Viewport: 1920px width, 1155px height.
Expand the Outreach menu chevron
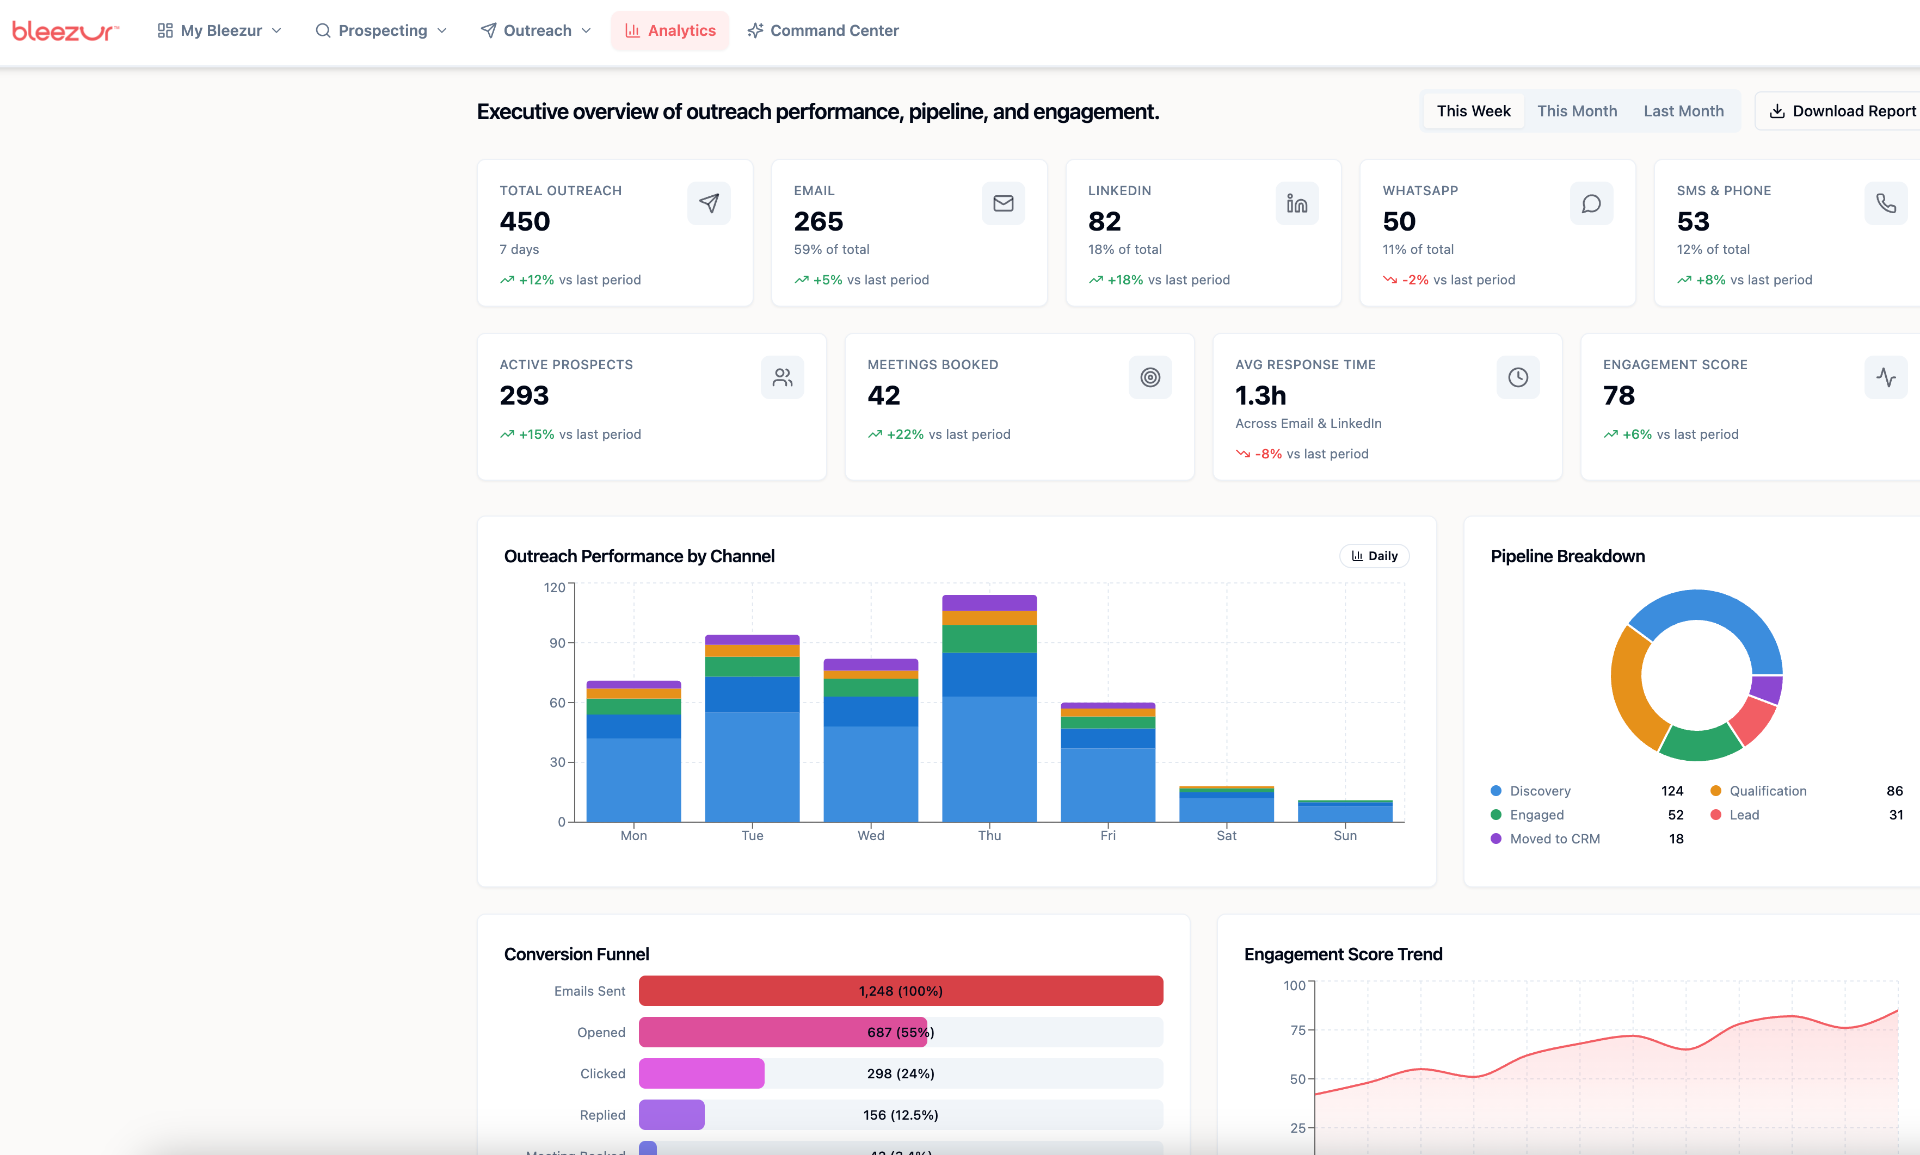point(586,31)
